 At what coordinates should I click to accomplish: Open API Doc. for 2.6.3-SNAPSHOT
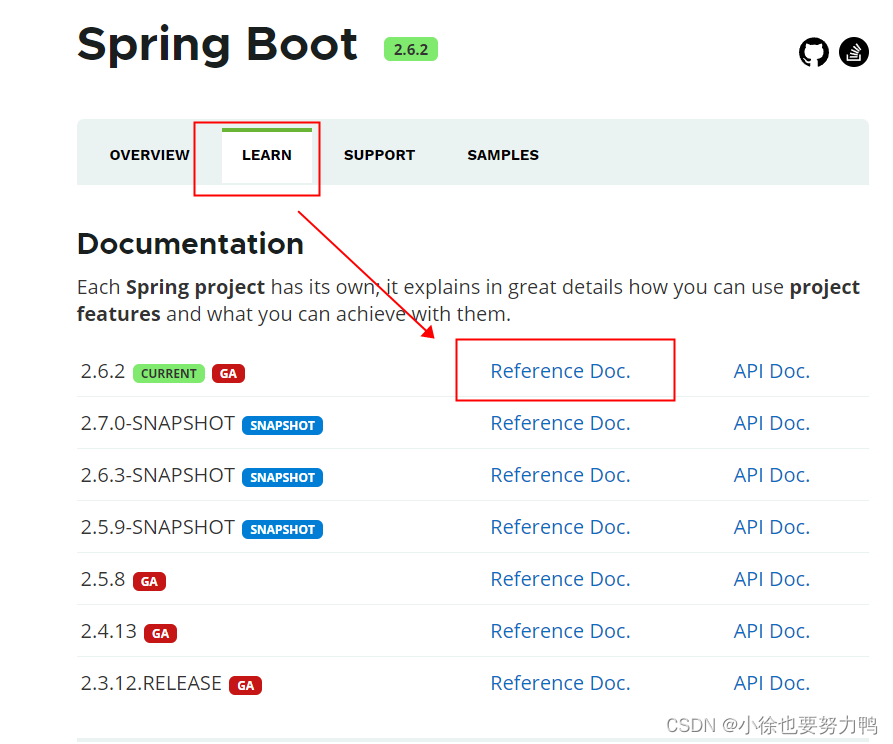(772, 475)
